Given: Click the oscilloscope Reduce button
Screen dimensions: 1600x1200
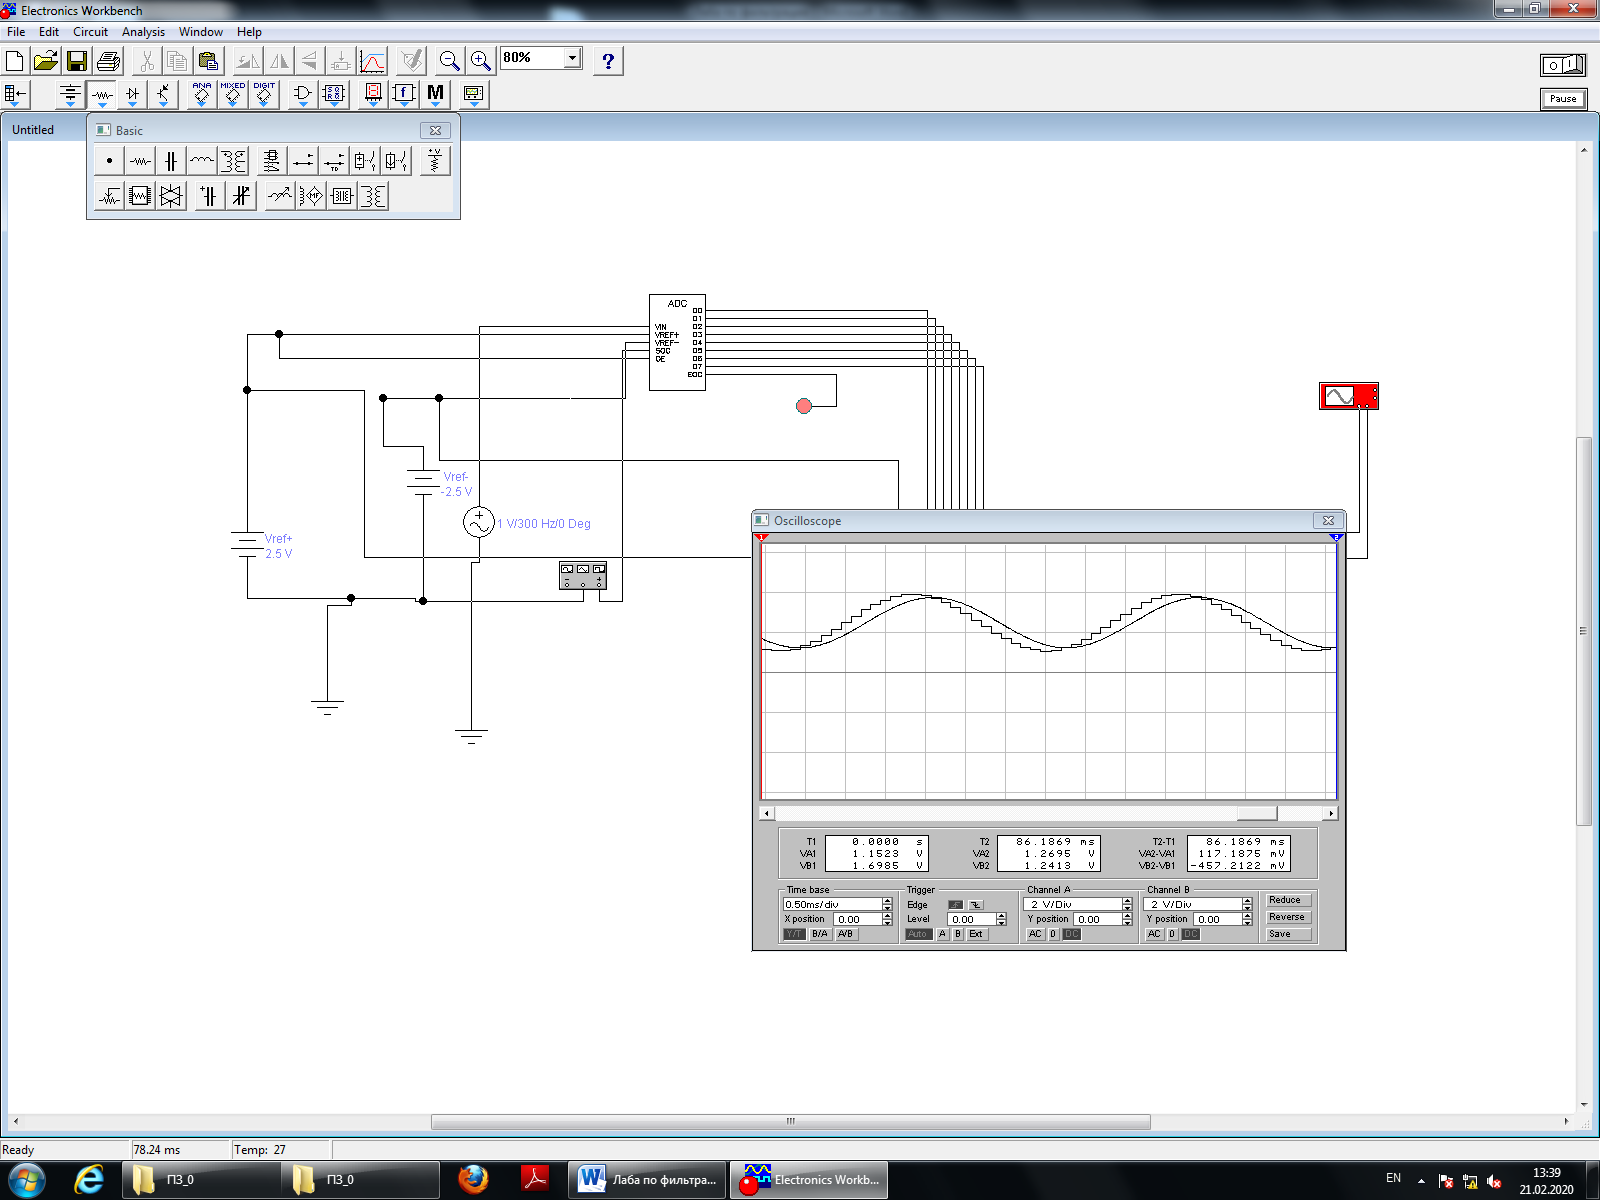Looking at the screenshot, I should pyautogui.click(x=1286, y=900).
